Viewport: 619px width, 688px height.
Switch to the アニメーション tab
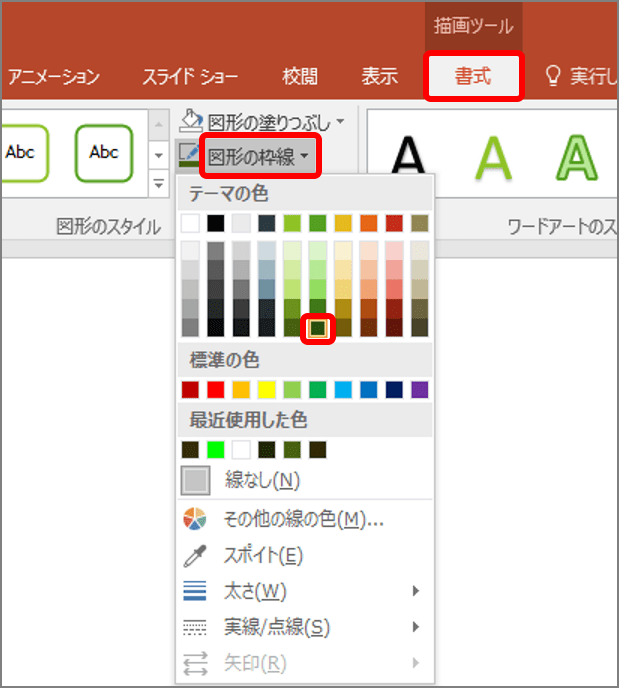click(x=54, y=77)
